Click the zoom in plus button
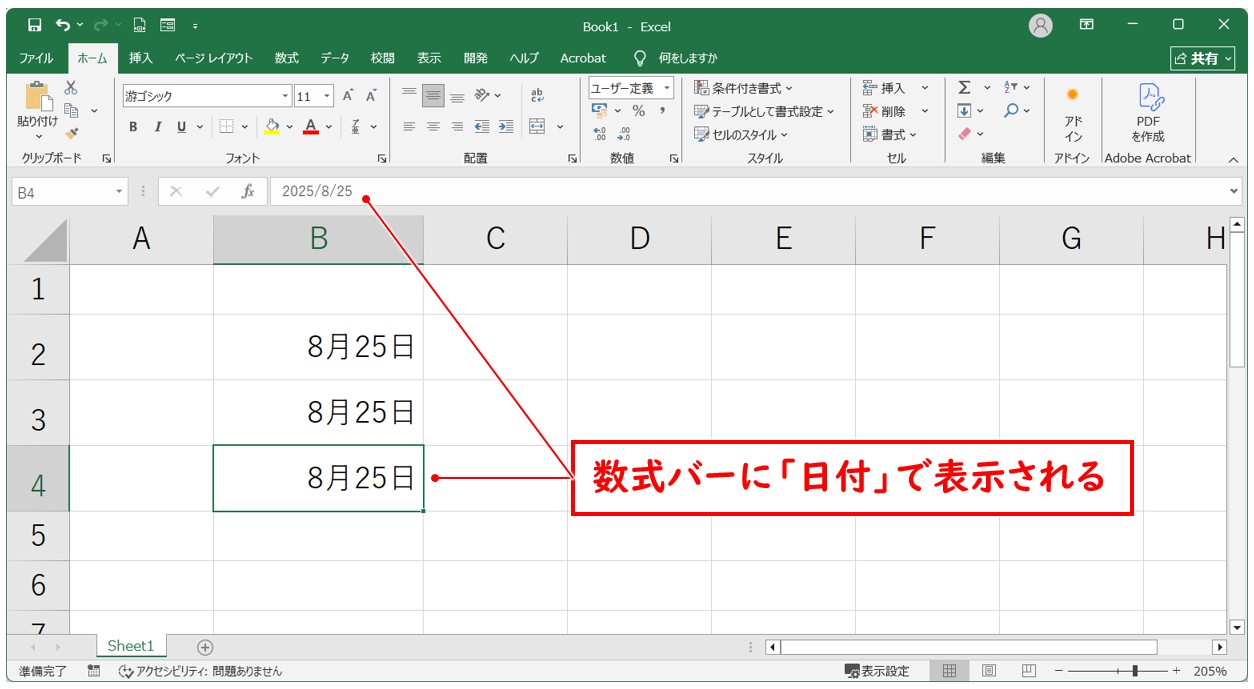The image size is (1254, 689). point(1176,671)
